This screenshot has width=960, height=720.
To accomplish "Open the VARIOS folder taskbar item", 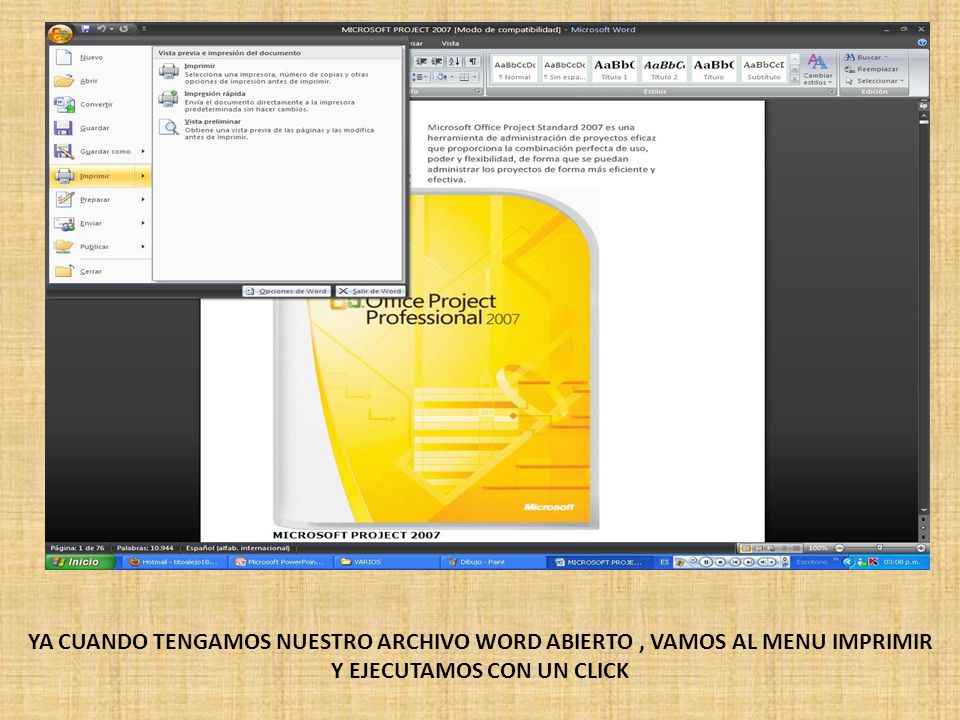I will [x=386, y=562].
